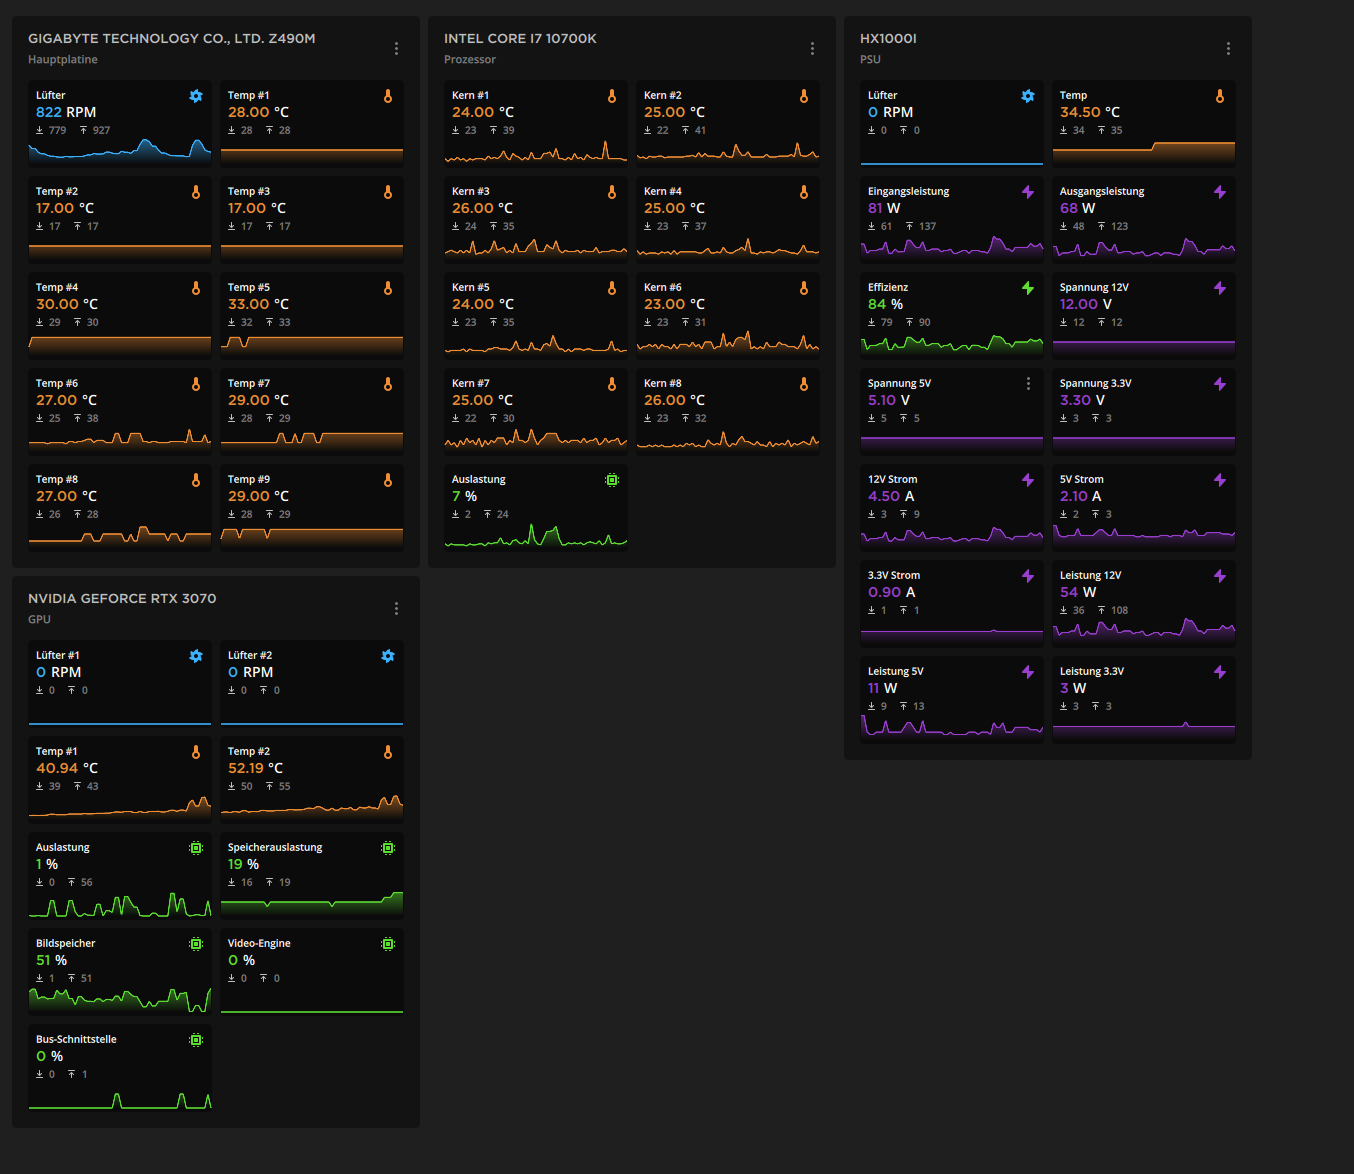
Task: Click the 84 % Effizienz value
Action: pos(885,304)
